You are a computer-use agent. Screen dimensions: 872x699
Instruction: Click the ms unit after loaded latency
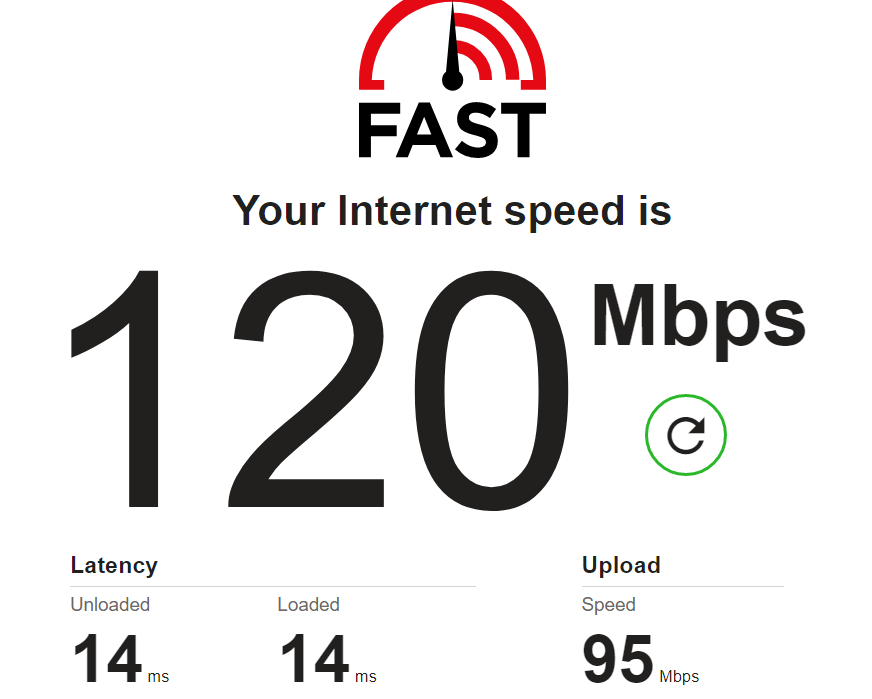pyautogui.click(x=366, y=677)
